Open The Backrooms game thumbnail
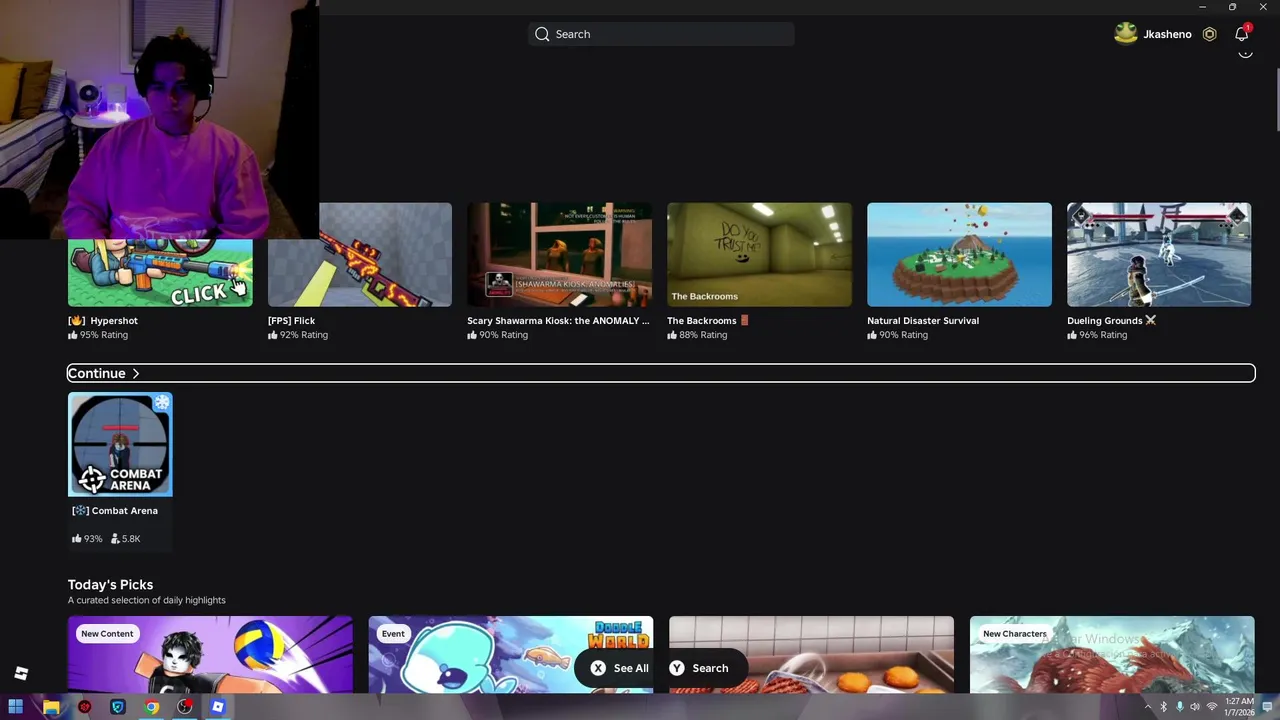Image resolution: width=1280 pixels, height=720 pixels. click(759, 255)
